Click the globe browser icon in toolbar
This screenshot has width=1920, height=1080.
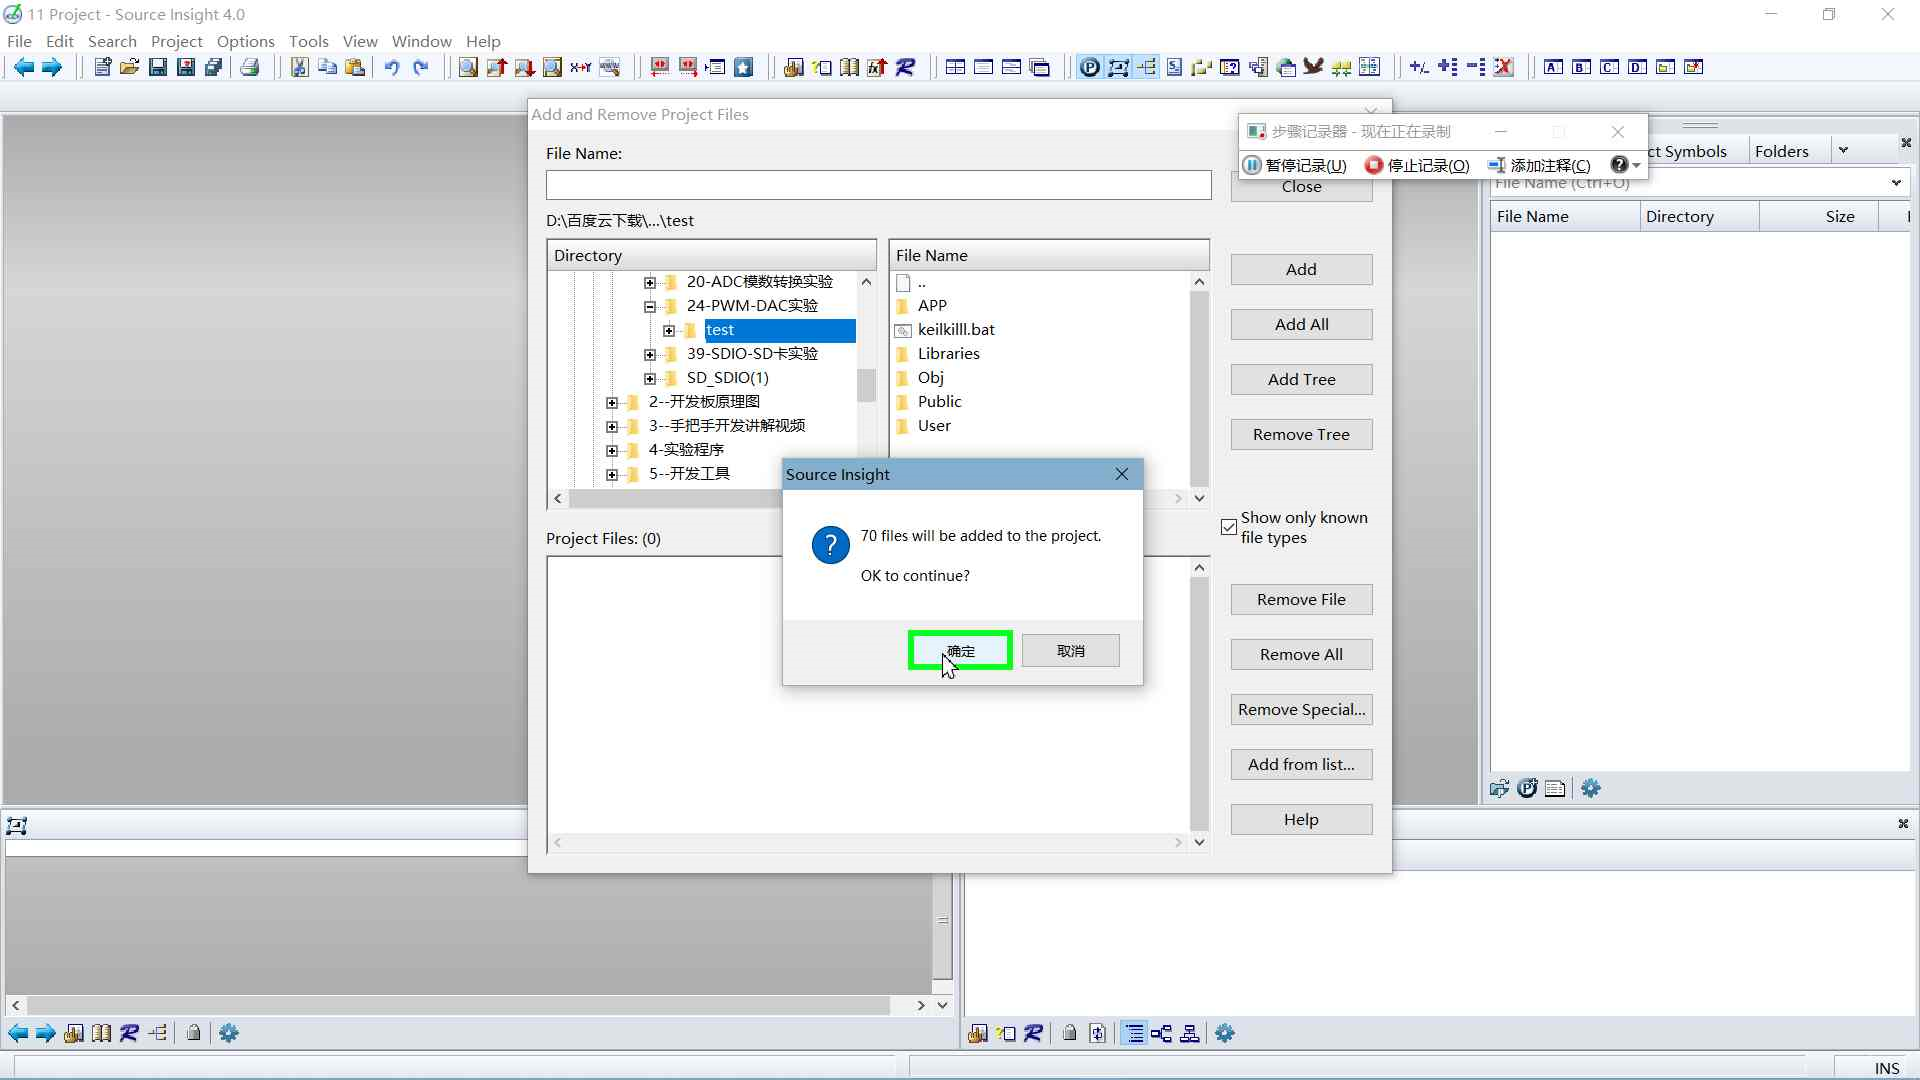(1286, 67)
